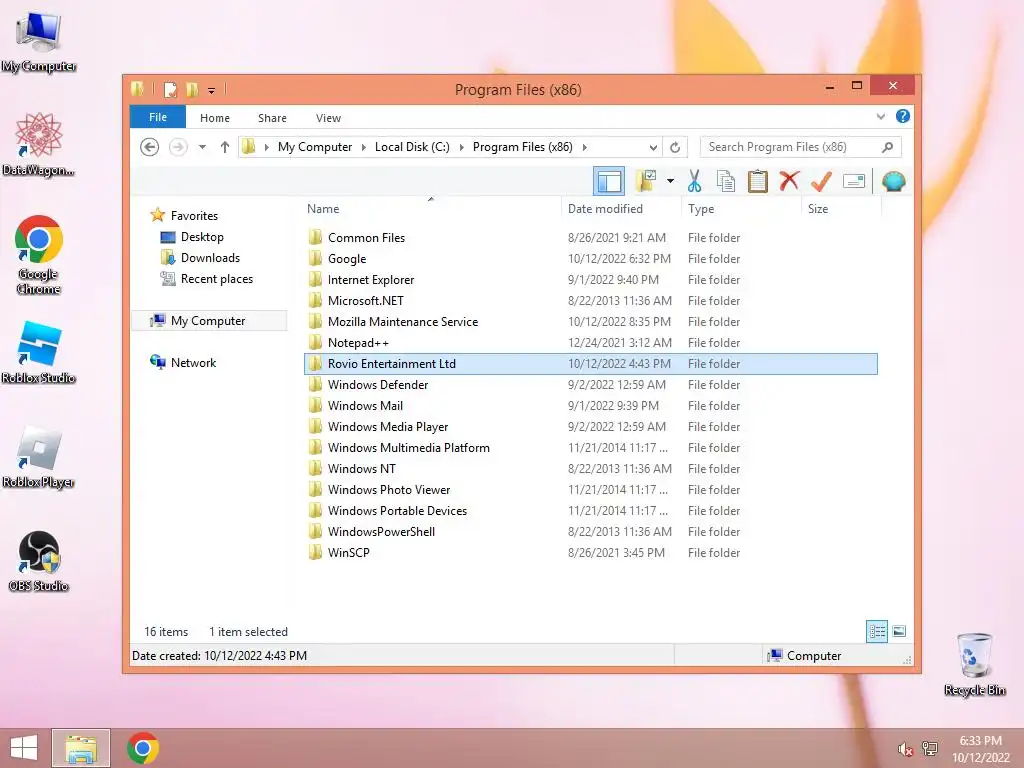Go back with the Back arrow
The width and height of the screenshot is (1024, 768).
pyautogui.click(x=150, y=147)
